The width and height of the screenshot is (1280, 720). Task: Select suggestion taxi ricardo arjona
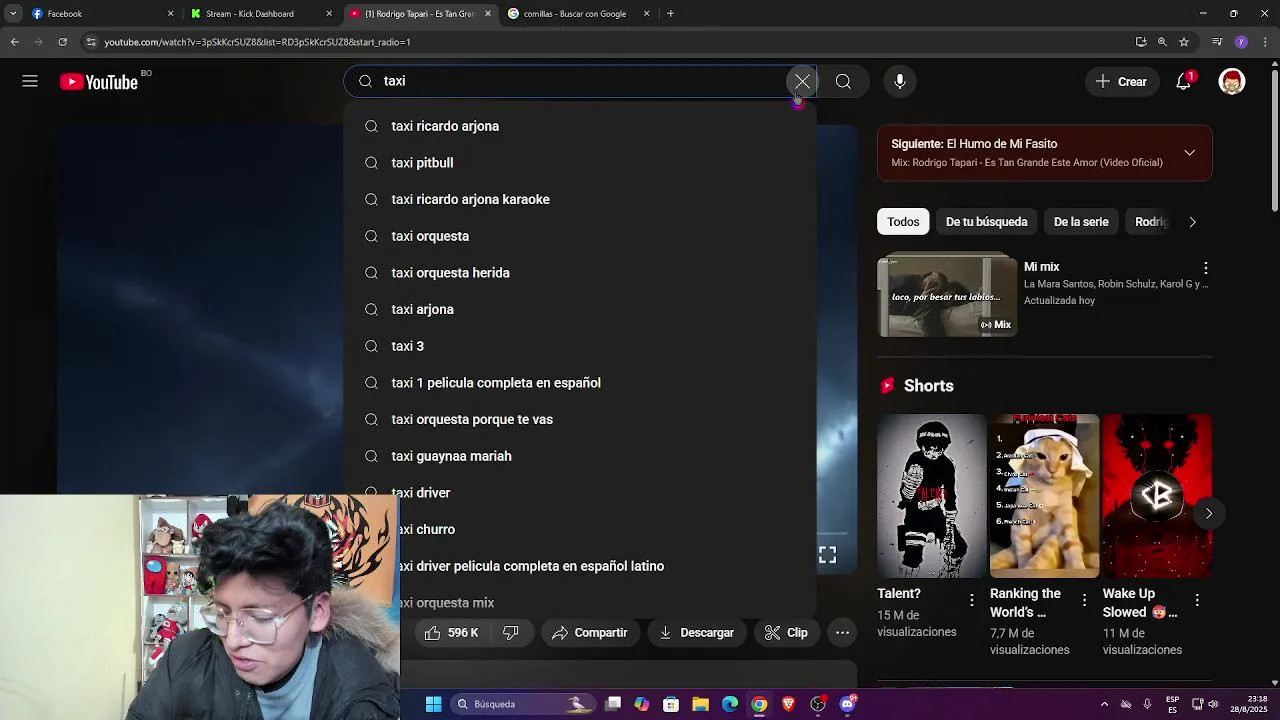[x=580, y=126]
